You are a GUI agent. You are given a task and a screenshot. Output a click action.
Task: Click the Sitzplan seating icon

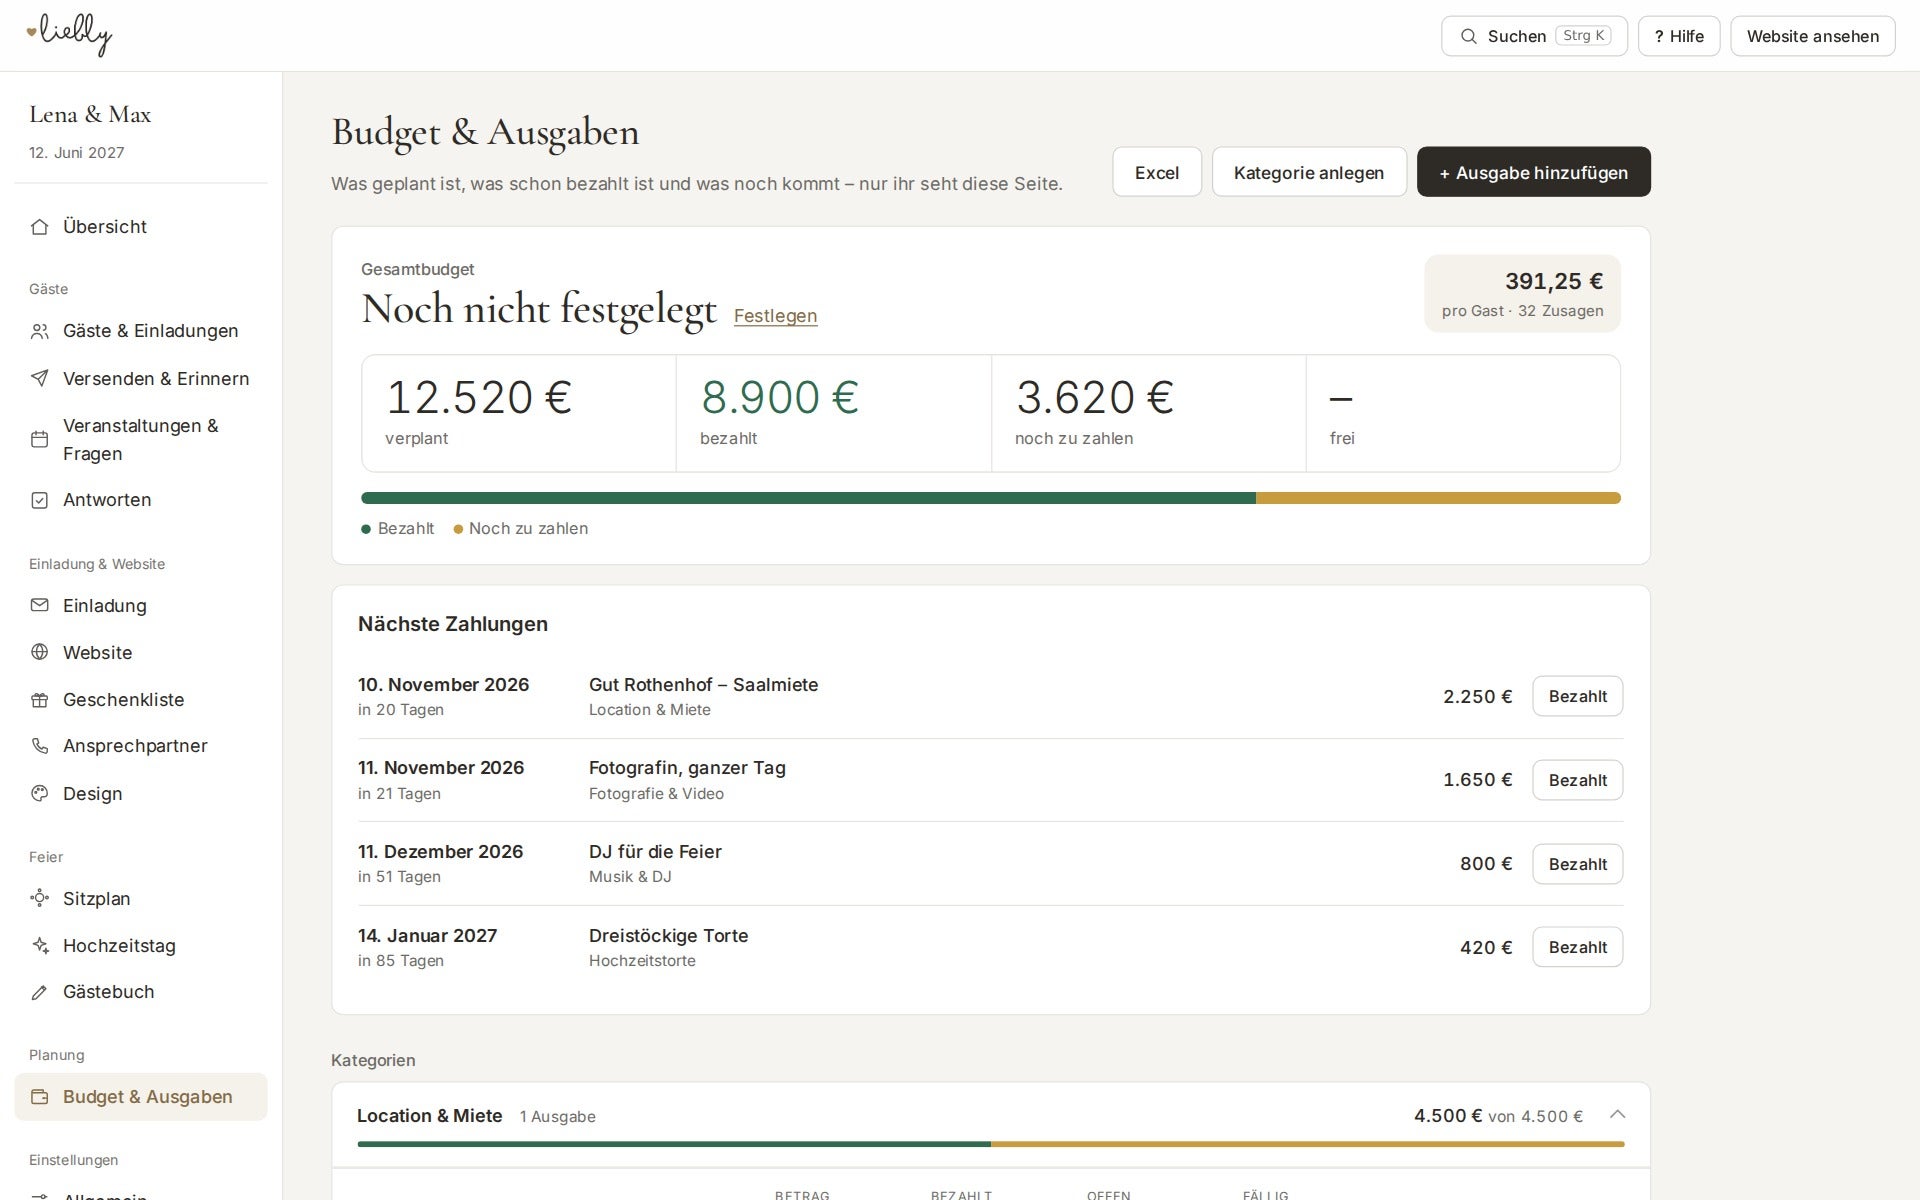click(x=40, y=898)
